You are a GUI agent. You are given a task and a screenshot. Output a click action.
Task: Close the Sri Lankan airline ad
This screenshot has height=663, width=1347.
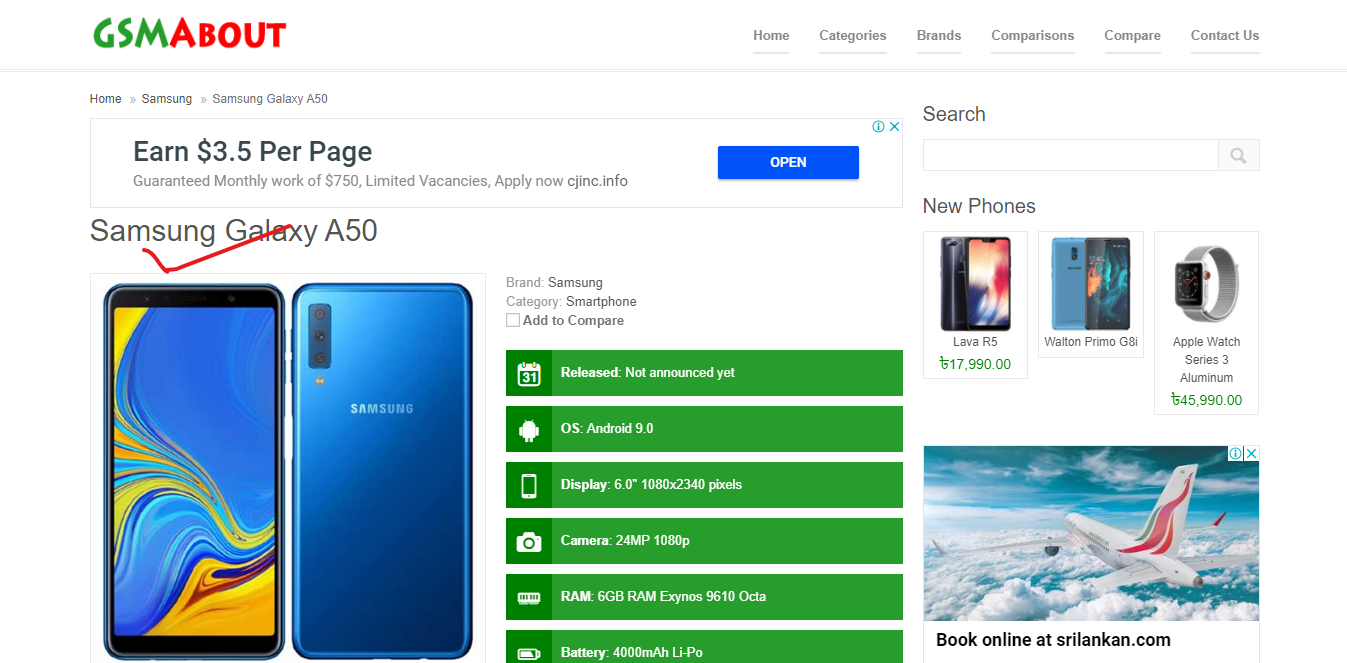click(x=1251, y=453)
